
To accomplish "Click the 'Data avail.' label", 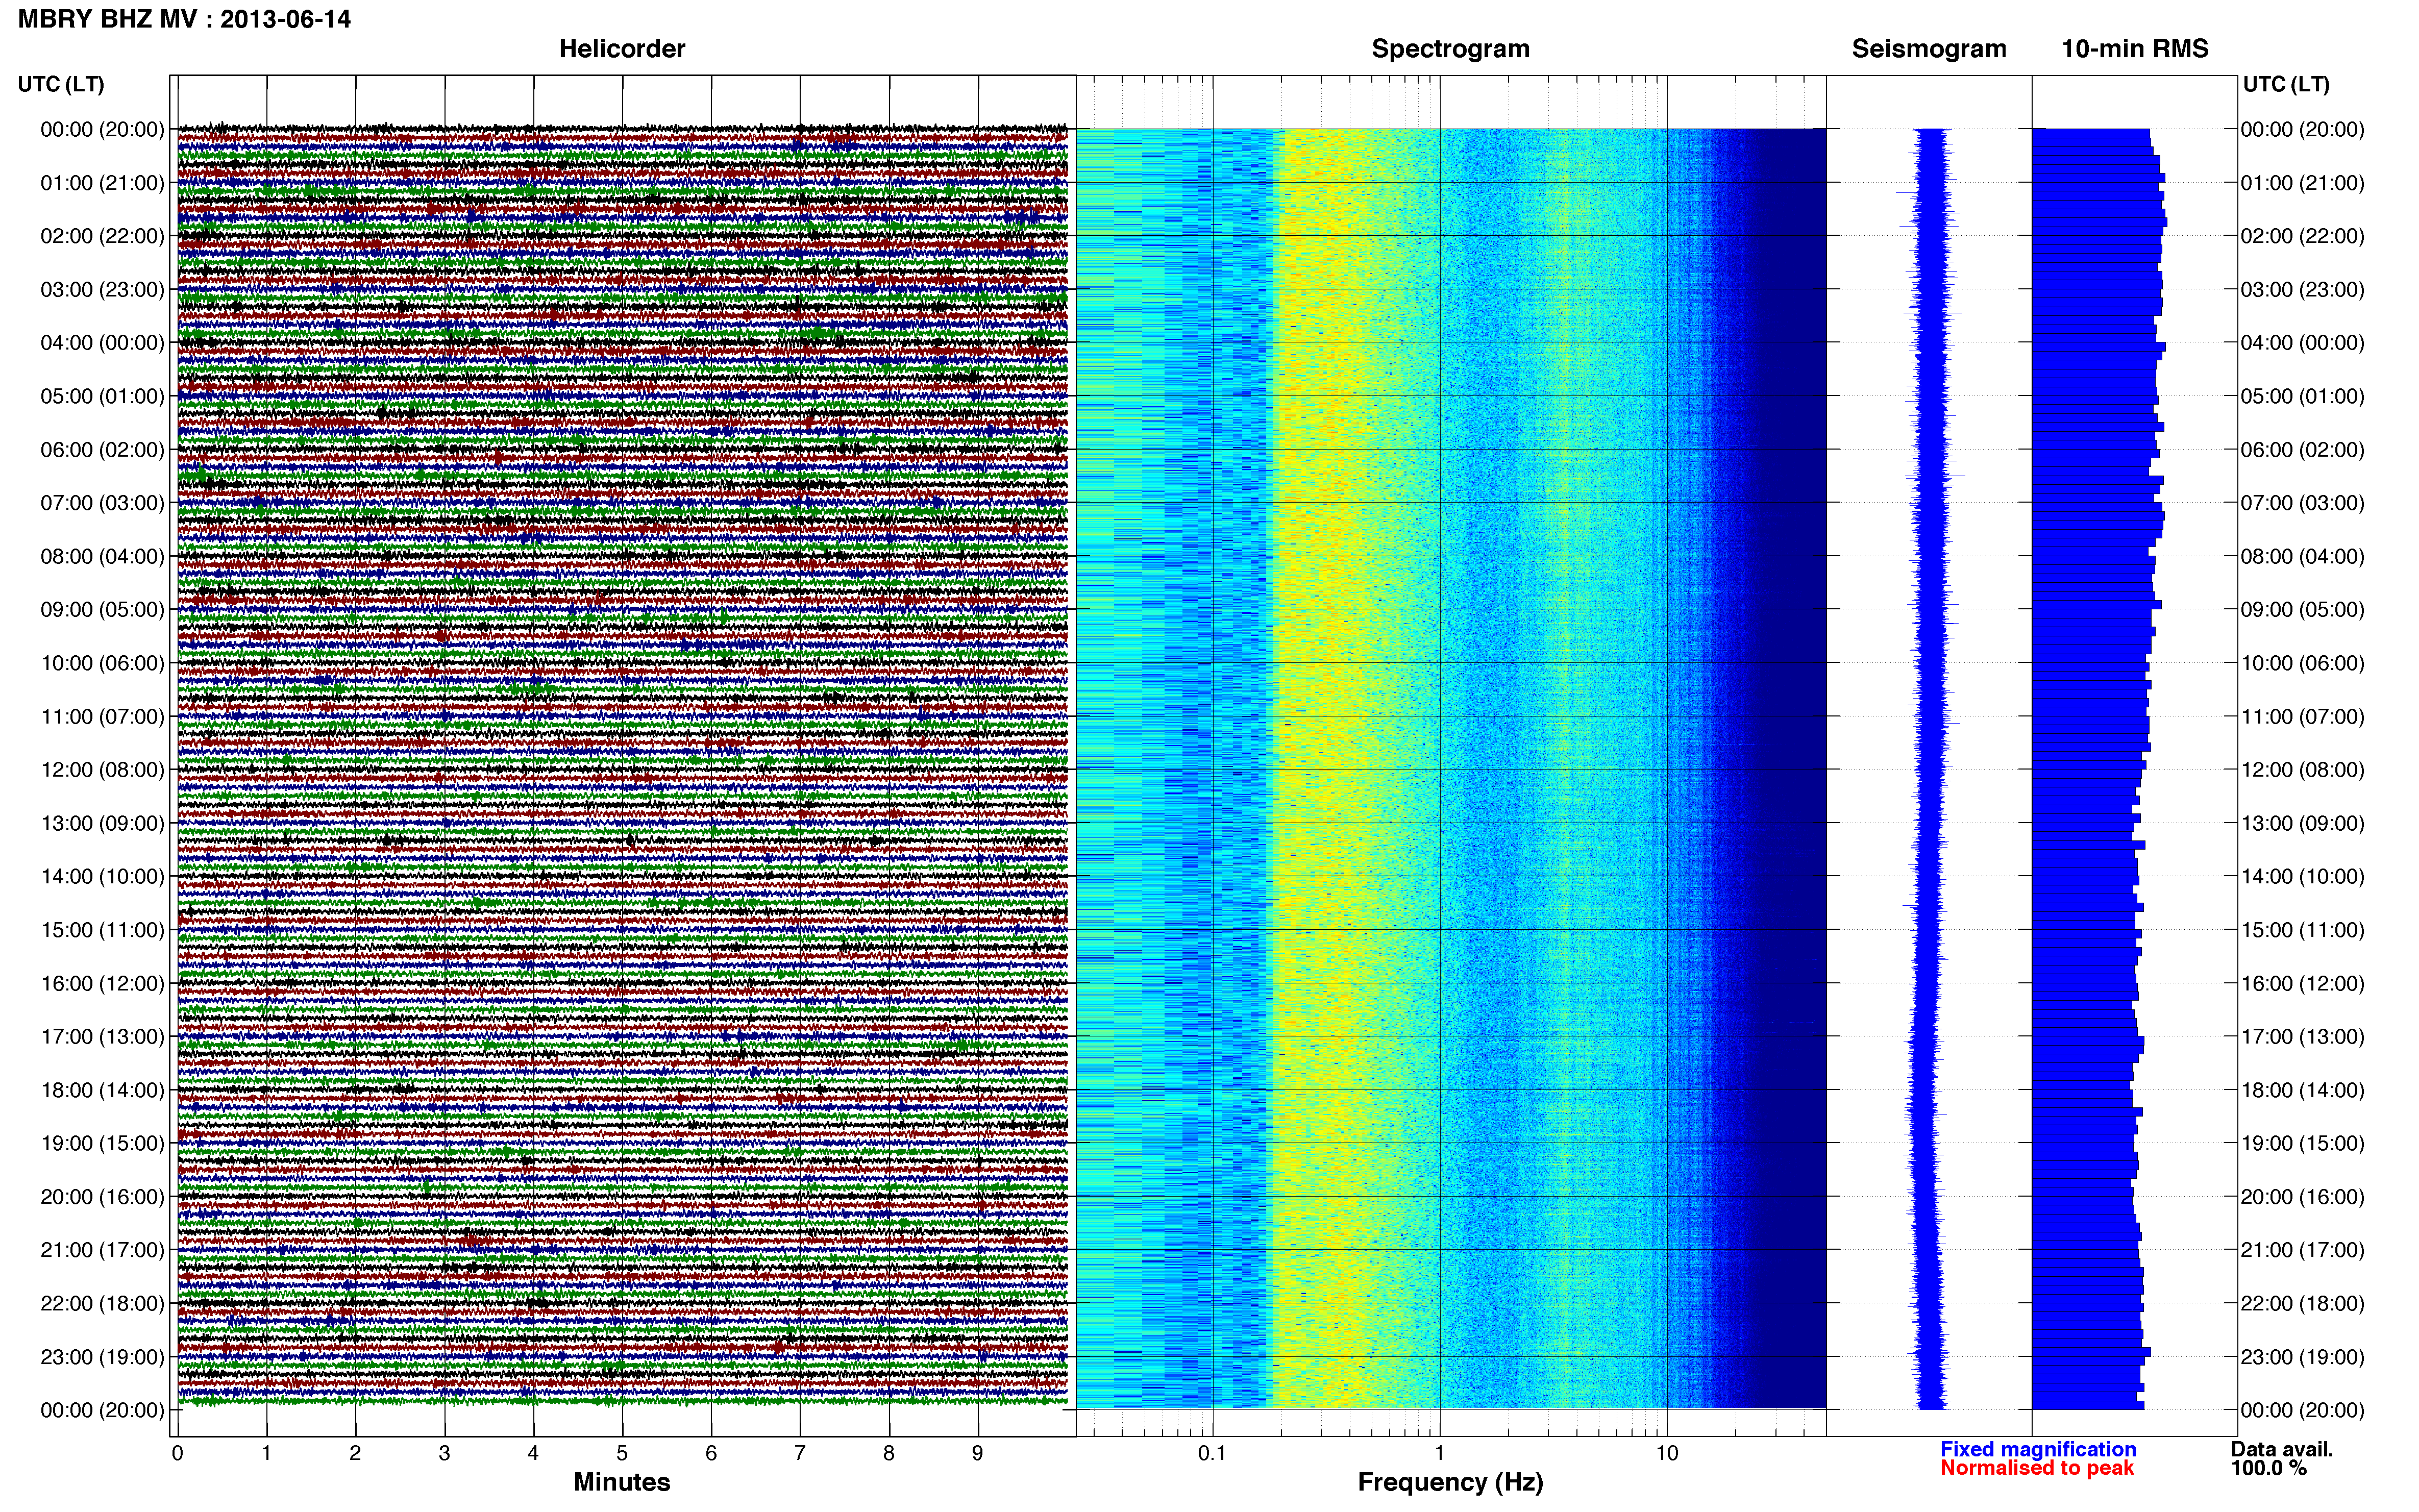I will pyautogui.click(x=2282, y=1449).
